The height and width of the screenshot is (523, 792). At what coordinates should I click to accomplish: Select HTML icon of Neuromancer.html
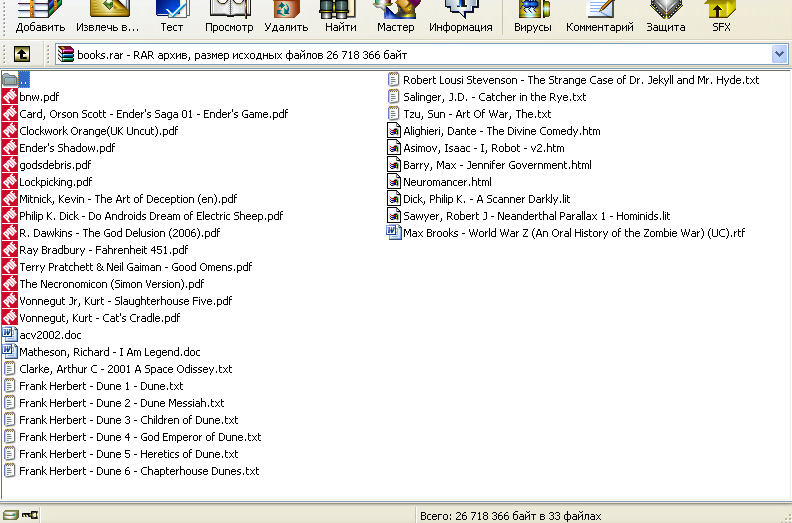(x=393, y=181)
